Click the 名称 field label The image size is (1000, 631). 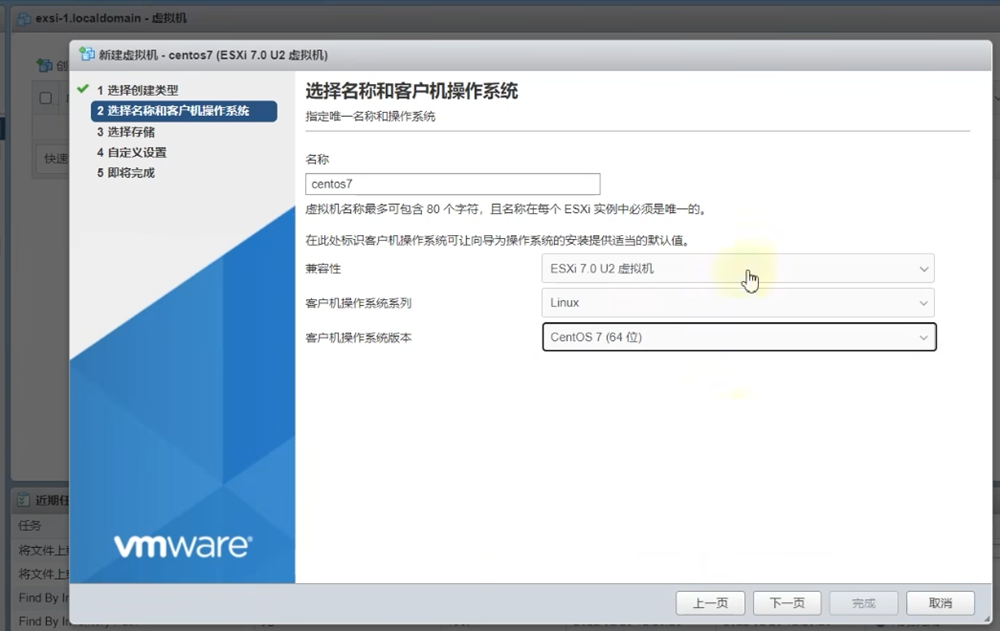(x=317, y=160)
